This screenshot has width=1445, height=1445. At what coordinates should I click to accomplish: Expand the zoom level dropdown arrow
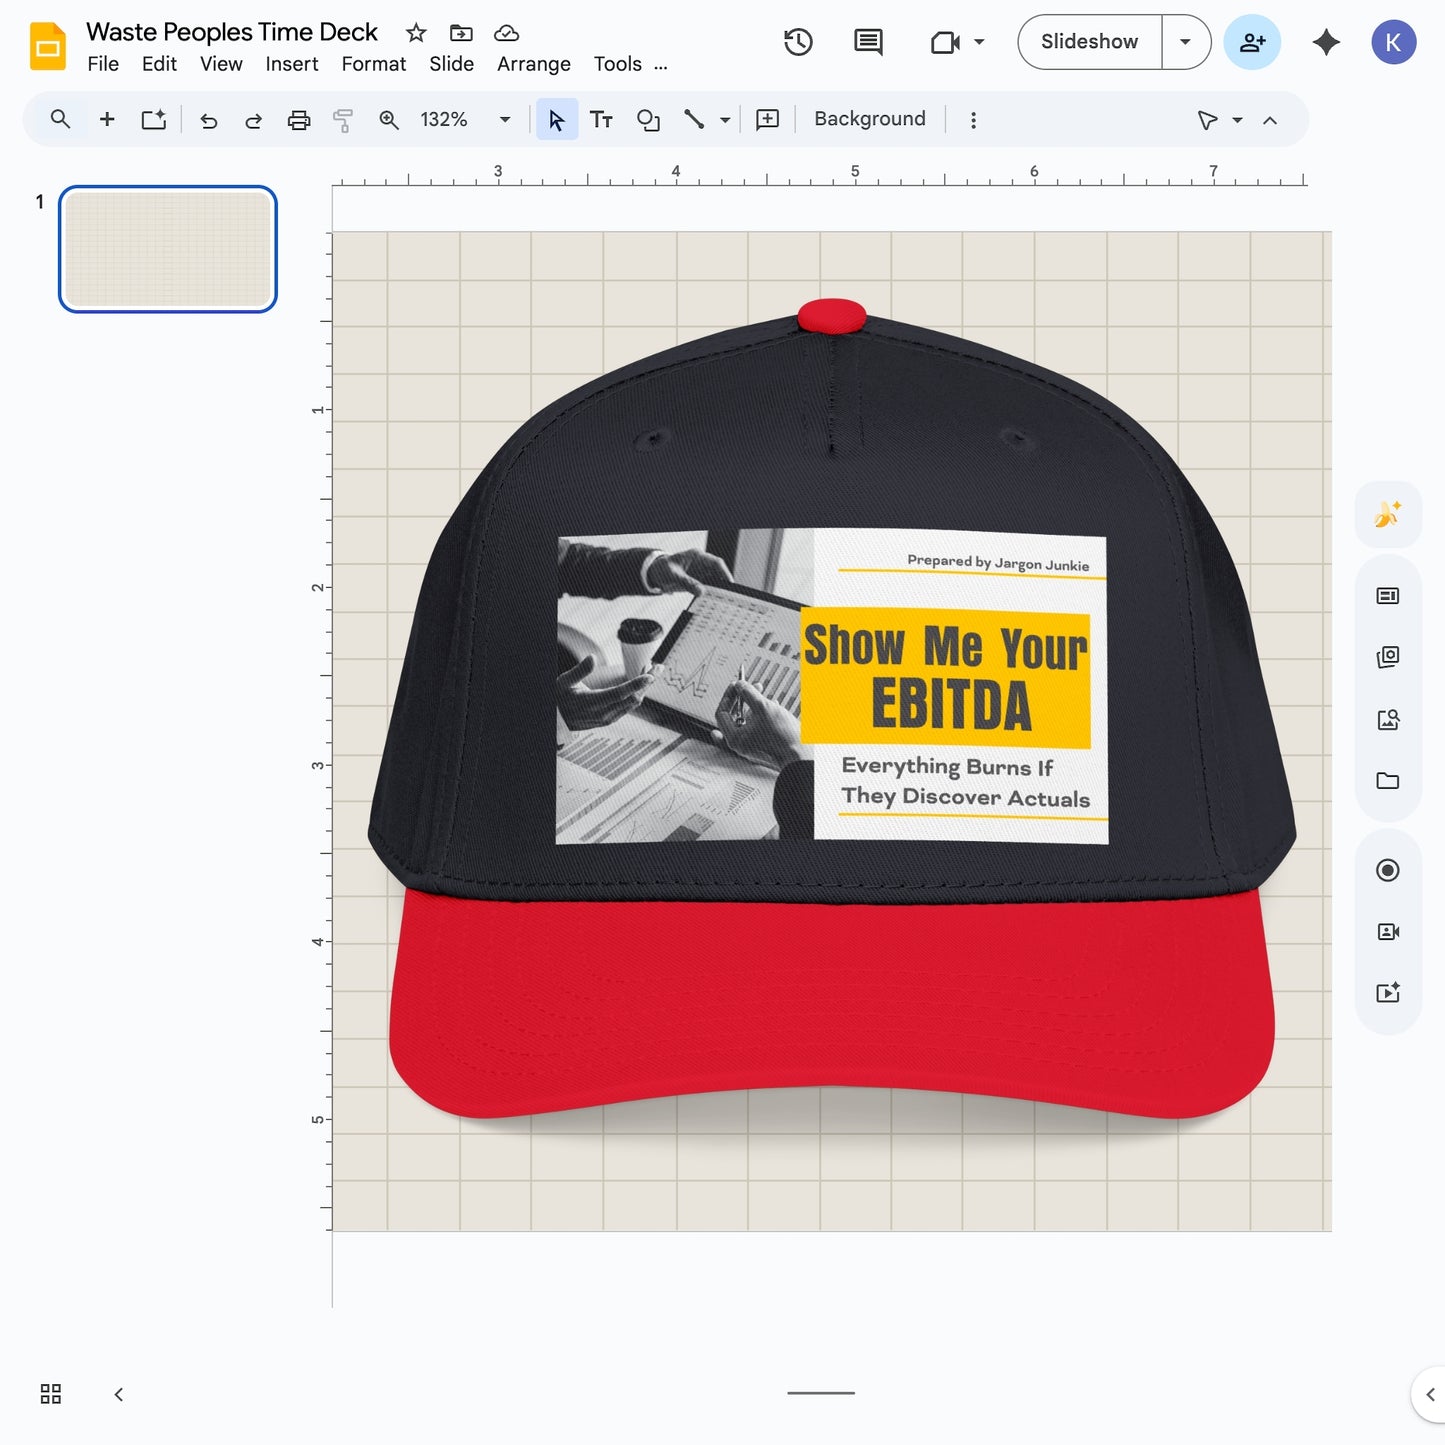click(505, 120)
